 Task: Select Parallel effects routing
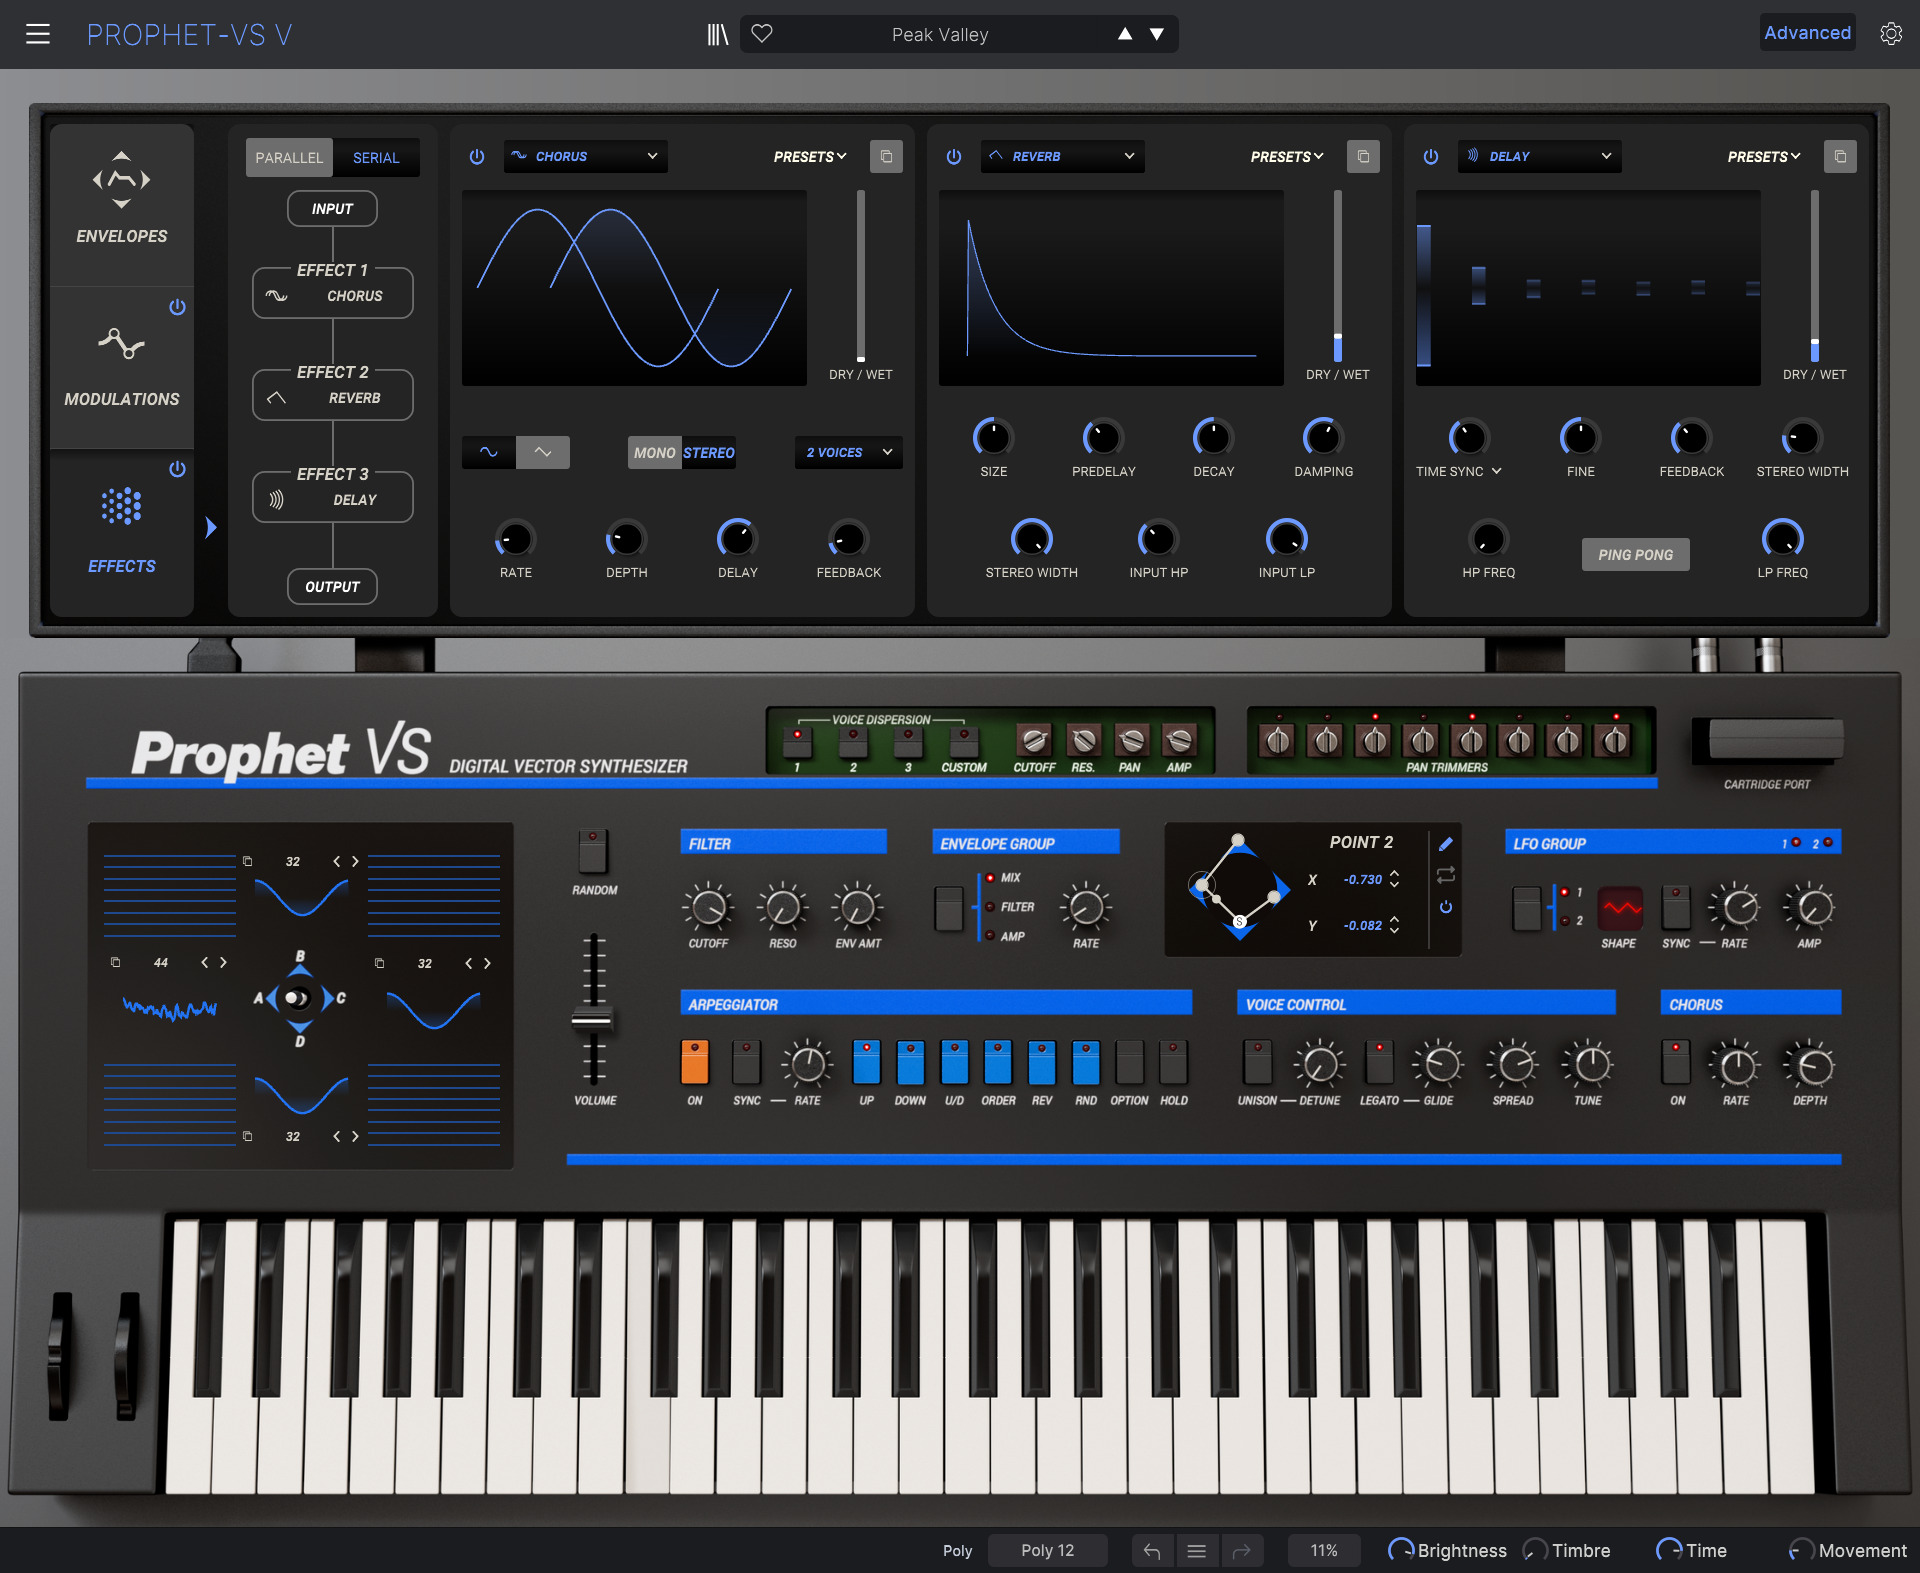289,158
